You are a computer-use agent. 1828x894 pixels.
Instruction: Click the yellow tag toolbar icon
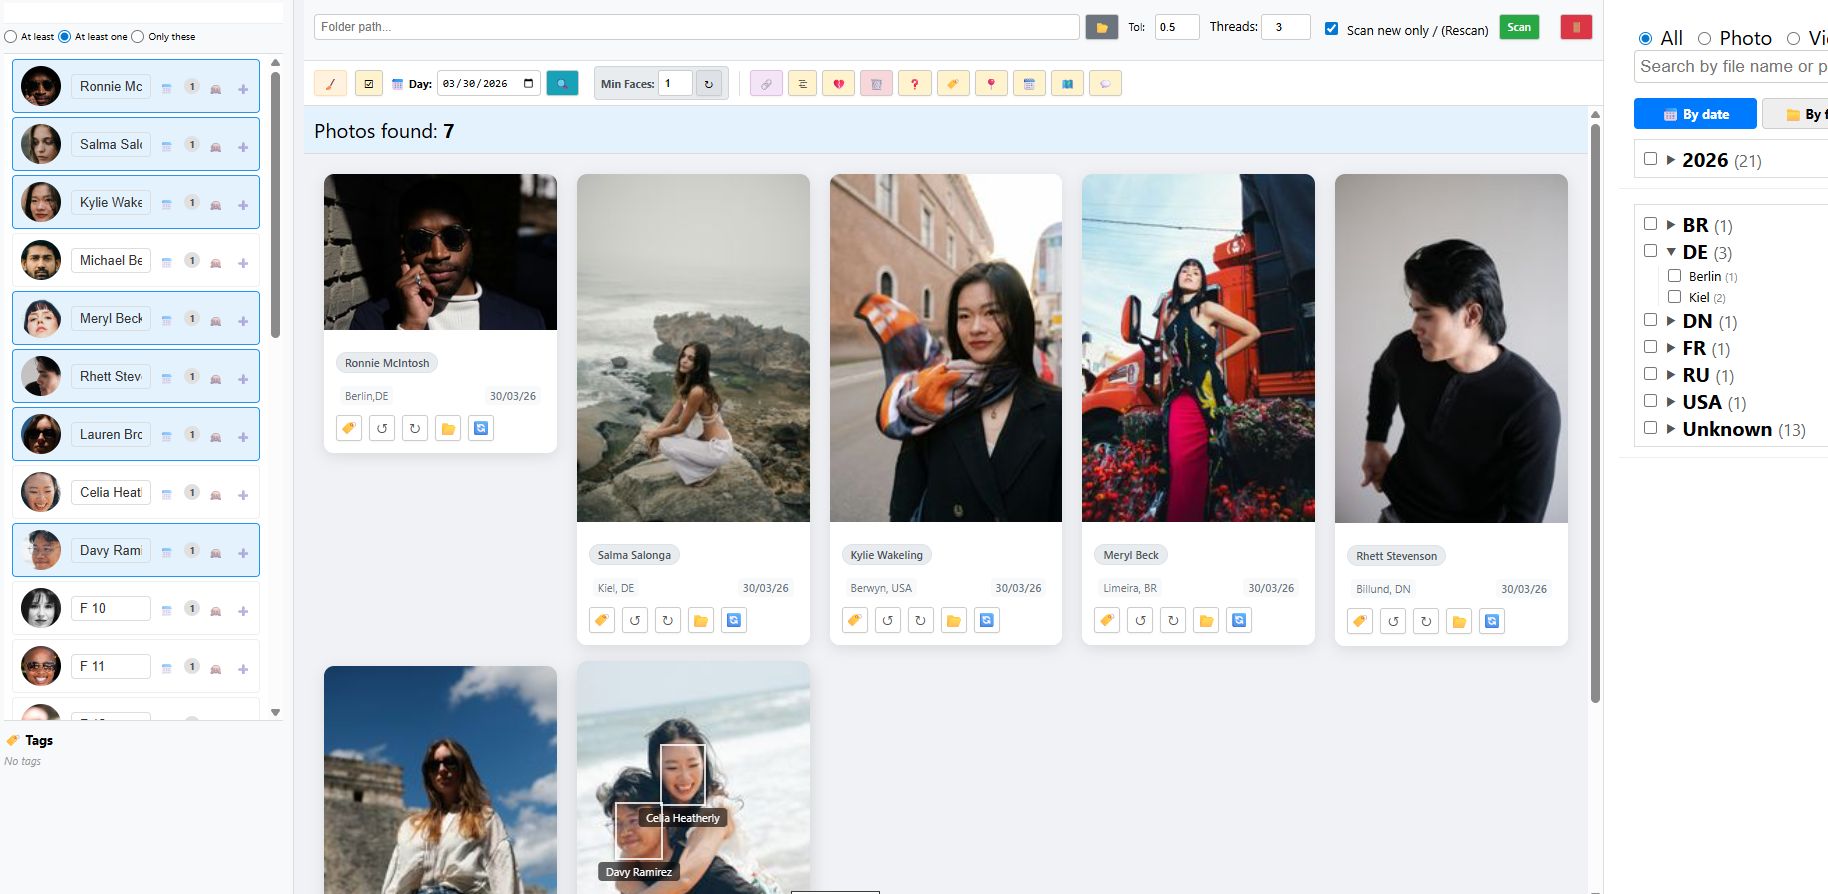click(953, 84)
